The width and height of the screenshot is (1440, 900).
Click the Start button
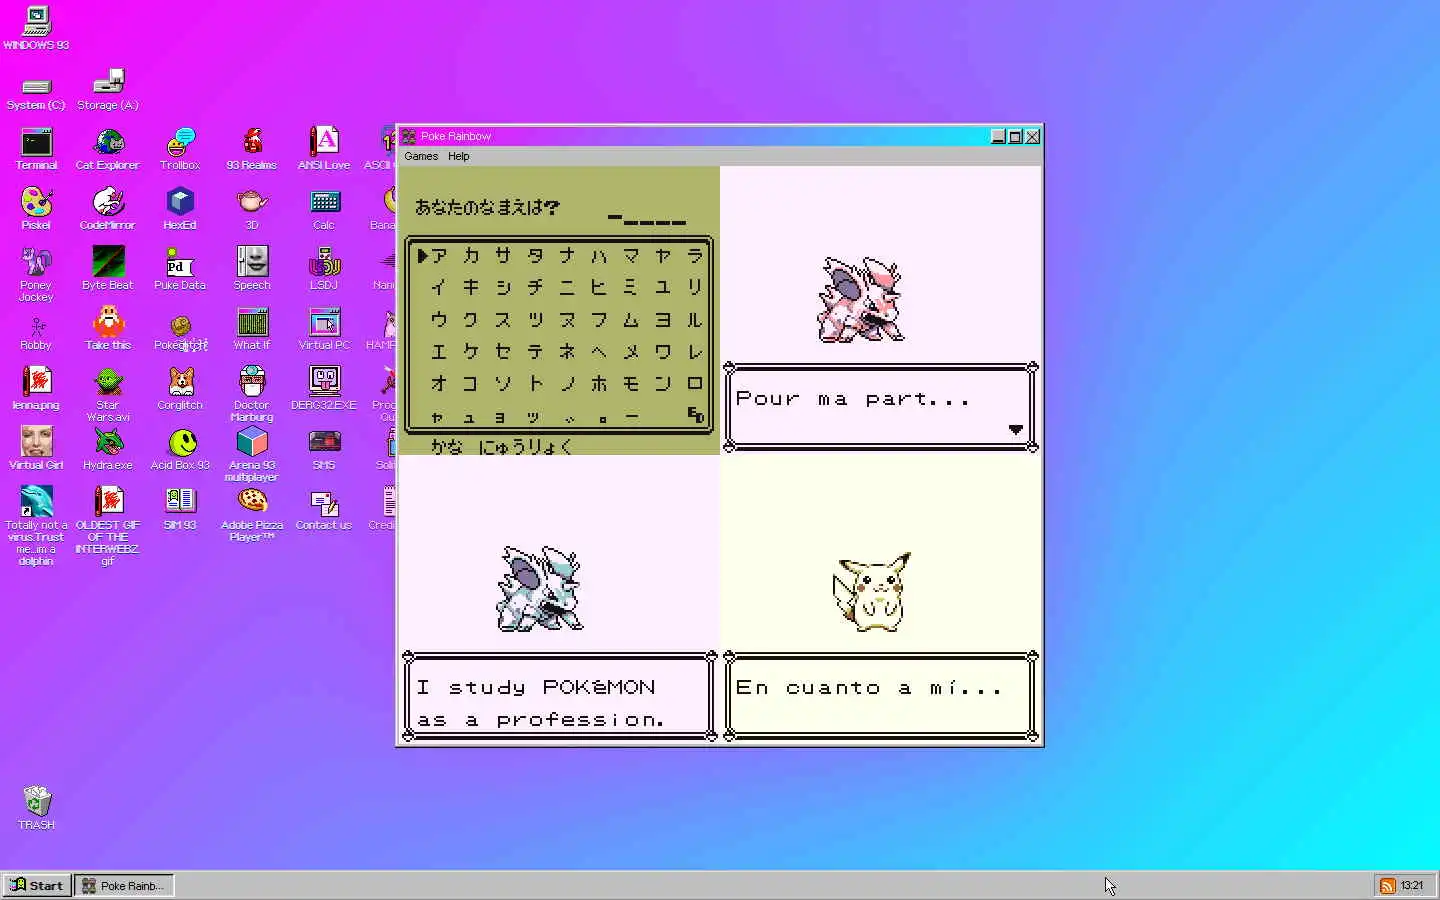pyautogui.click(x=36, y=885)
